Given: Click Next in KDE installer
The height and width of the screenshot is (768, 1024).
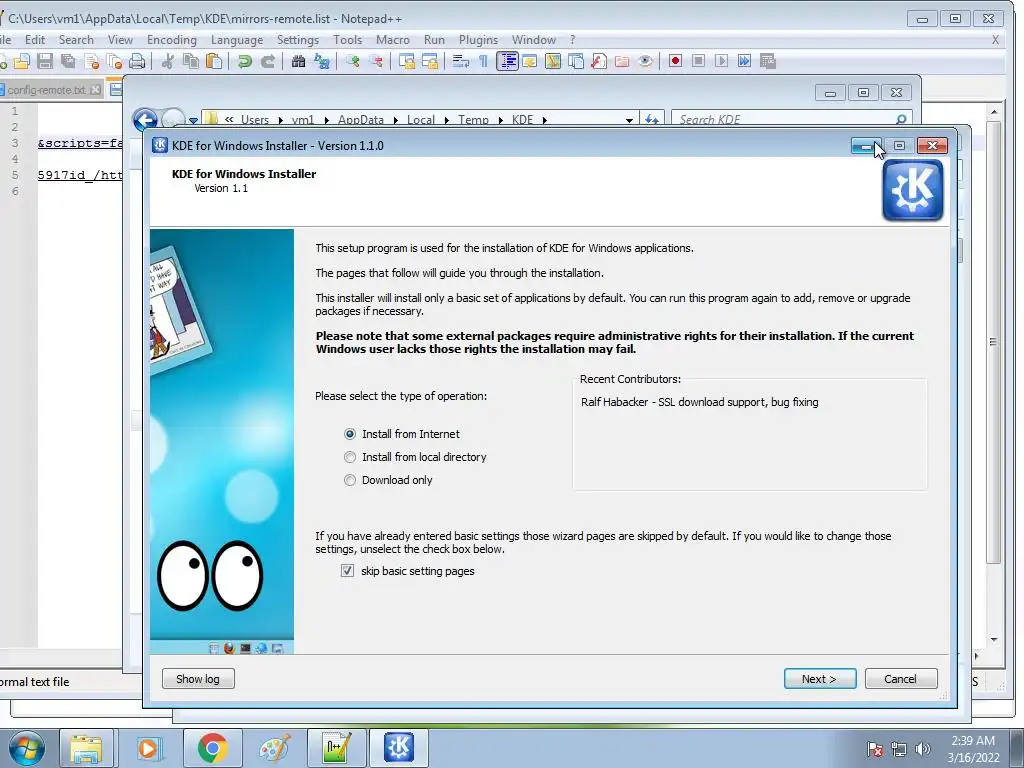Looking at the screenshot, I should click(820, 679).
